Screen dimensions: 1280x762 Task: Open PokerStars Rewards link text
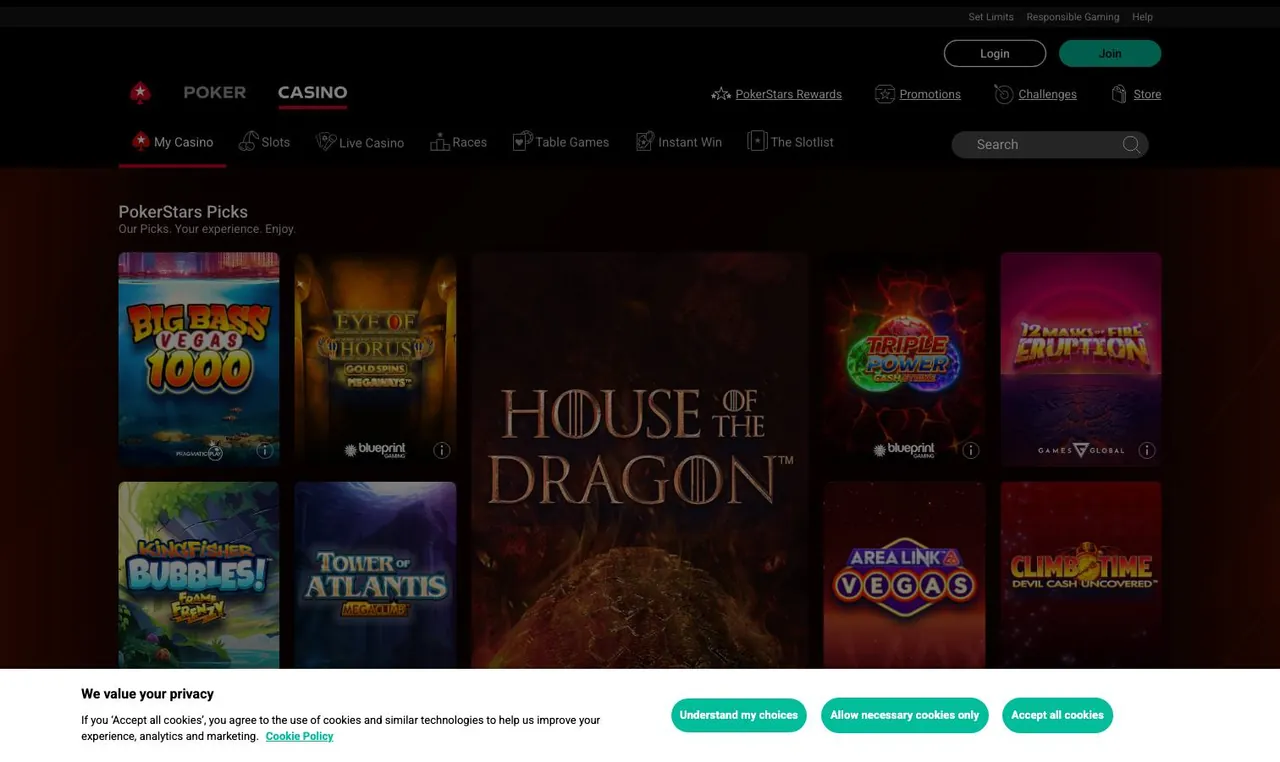789,94
